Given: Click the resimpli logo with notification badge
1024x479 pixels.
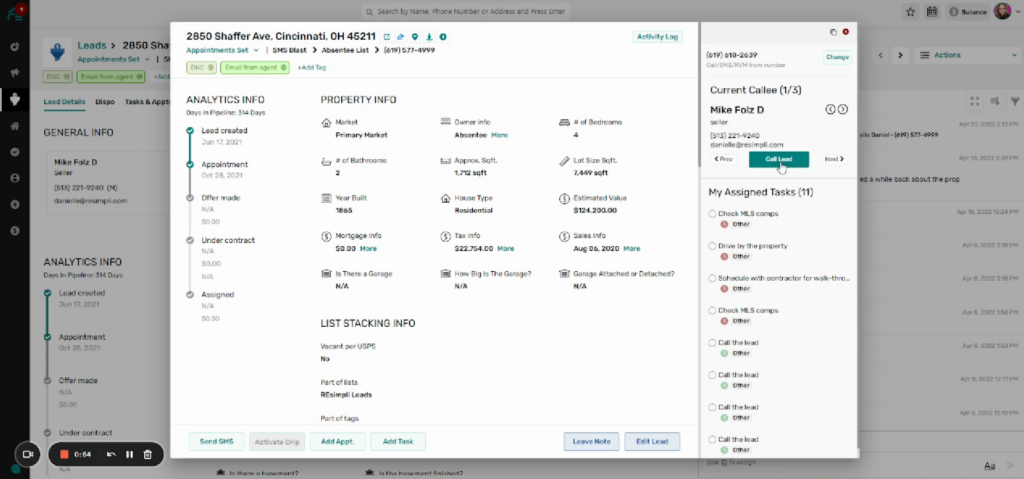Looking at the screenshot, I should [16, 12].
